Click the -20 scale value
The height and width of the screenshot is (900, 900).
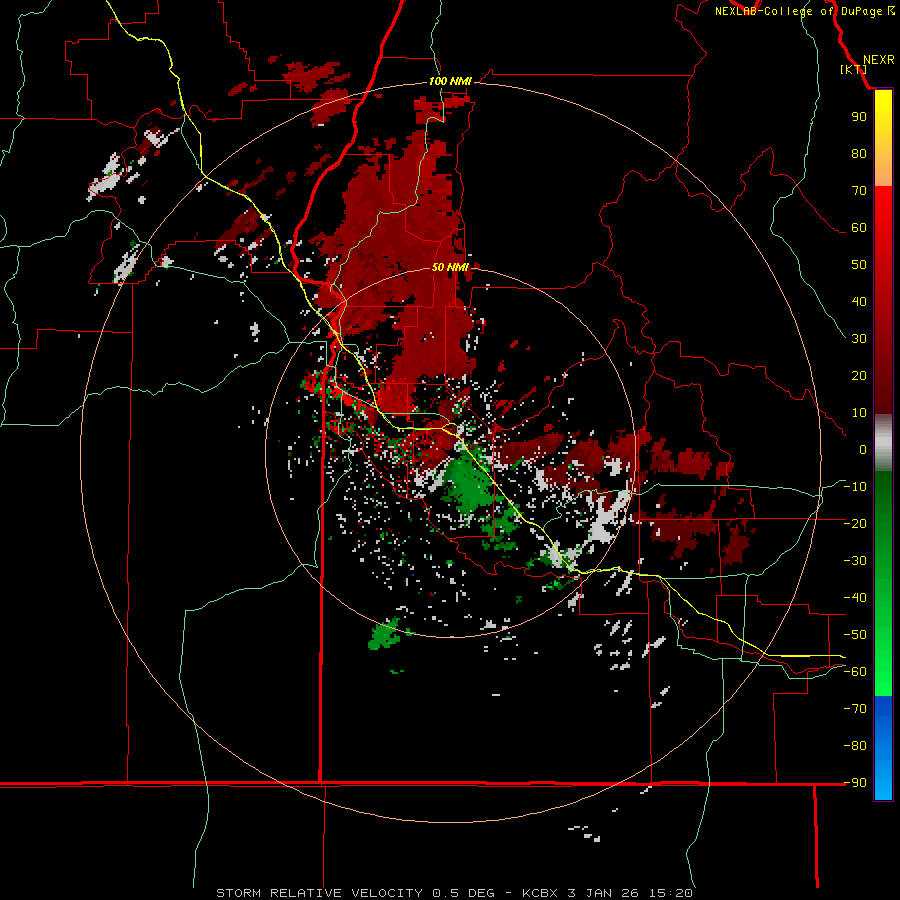tap(855, 523)
